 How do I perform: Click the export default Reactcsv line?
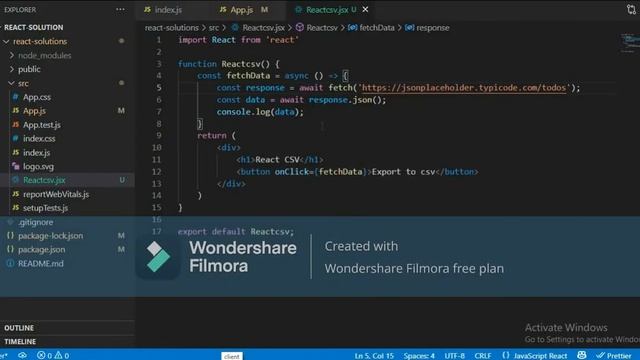point(236,231)
